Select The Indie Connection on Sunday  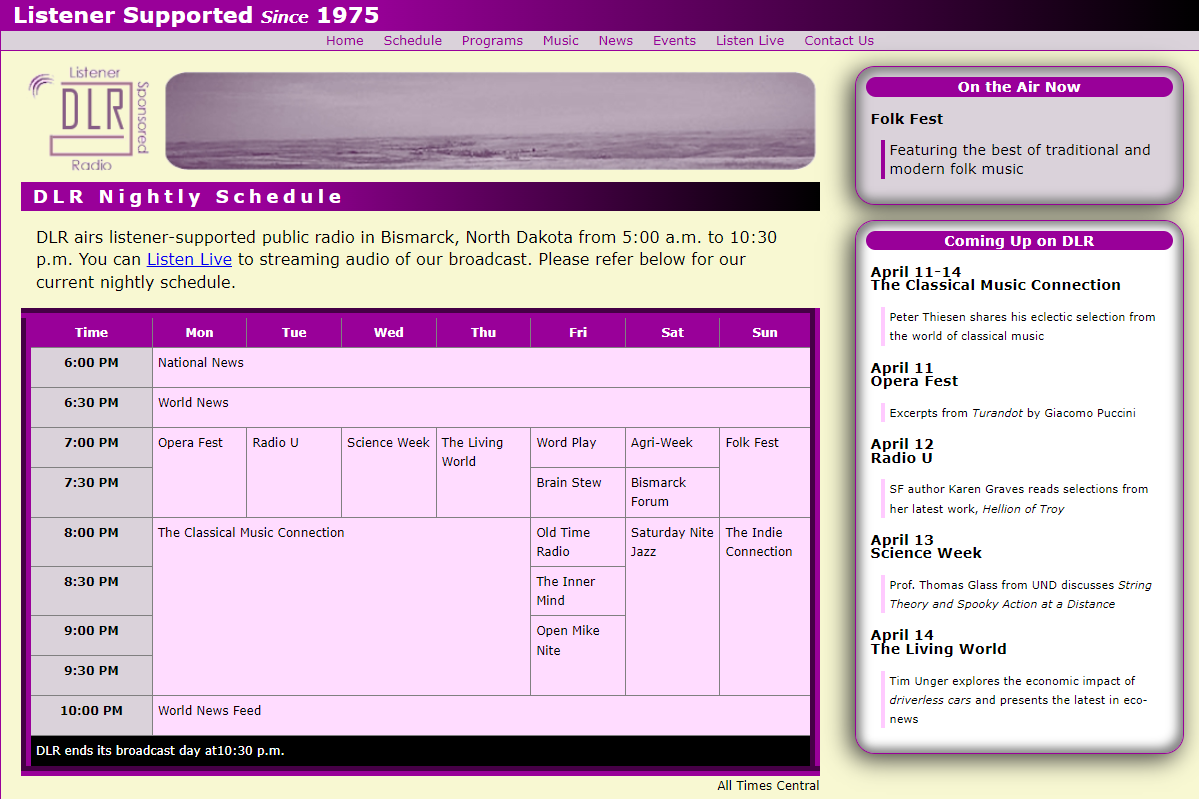[758, 542]
